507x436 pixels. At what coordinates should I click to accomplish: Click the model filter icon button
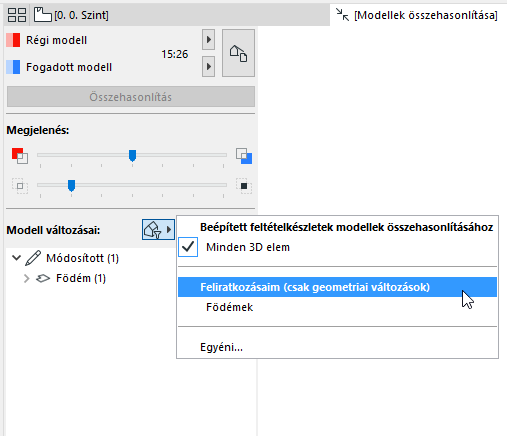click(x=158, y=230)
